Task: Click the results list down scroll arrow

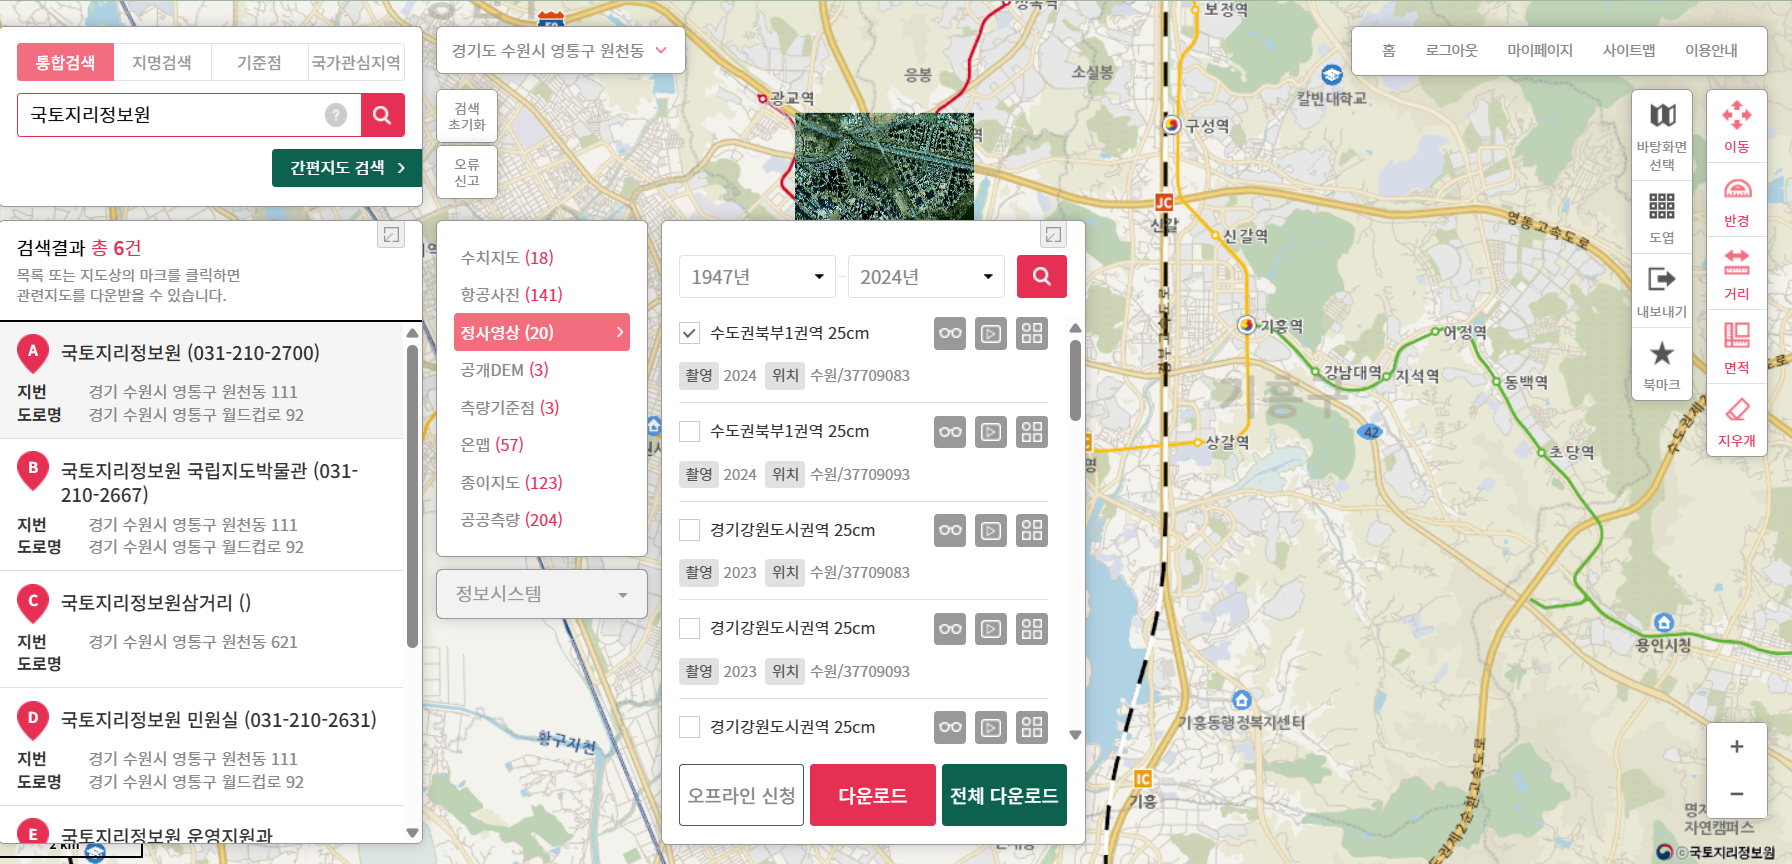Action: 412,832
